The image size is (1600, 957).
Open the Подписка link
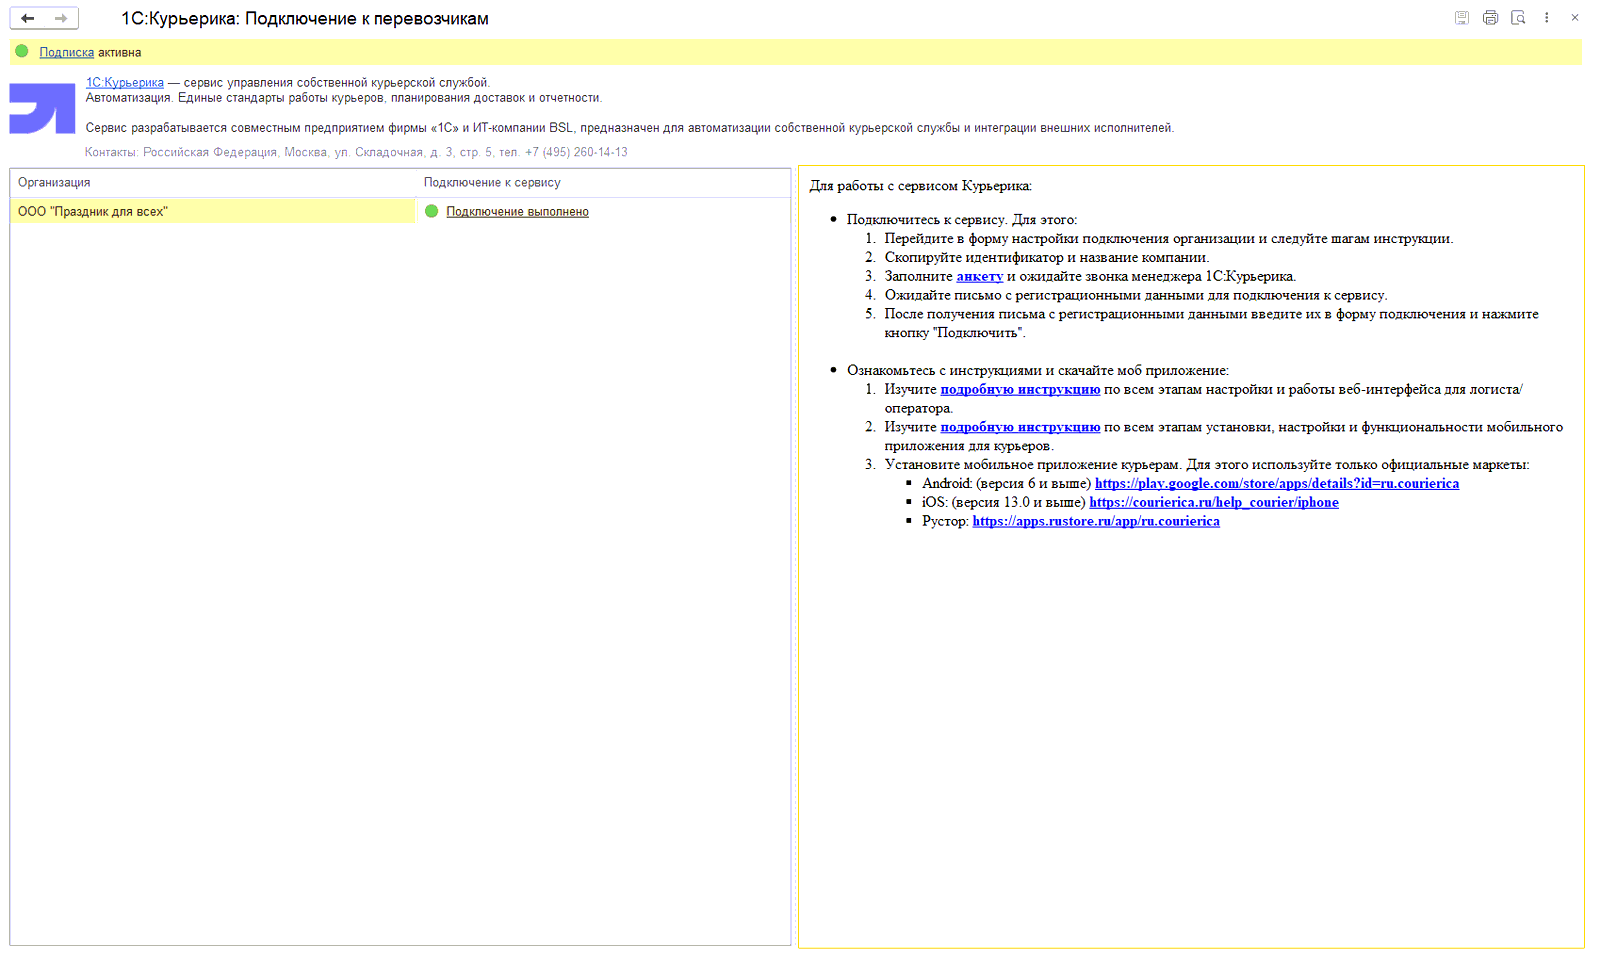pyautogui.click(x=66, y=53)
